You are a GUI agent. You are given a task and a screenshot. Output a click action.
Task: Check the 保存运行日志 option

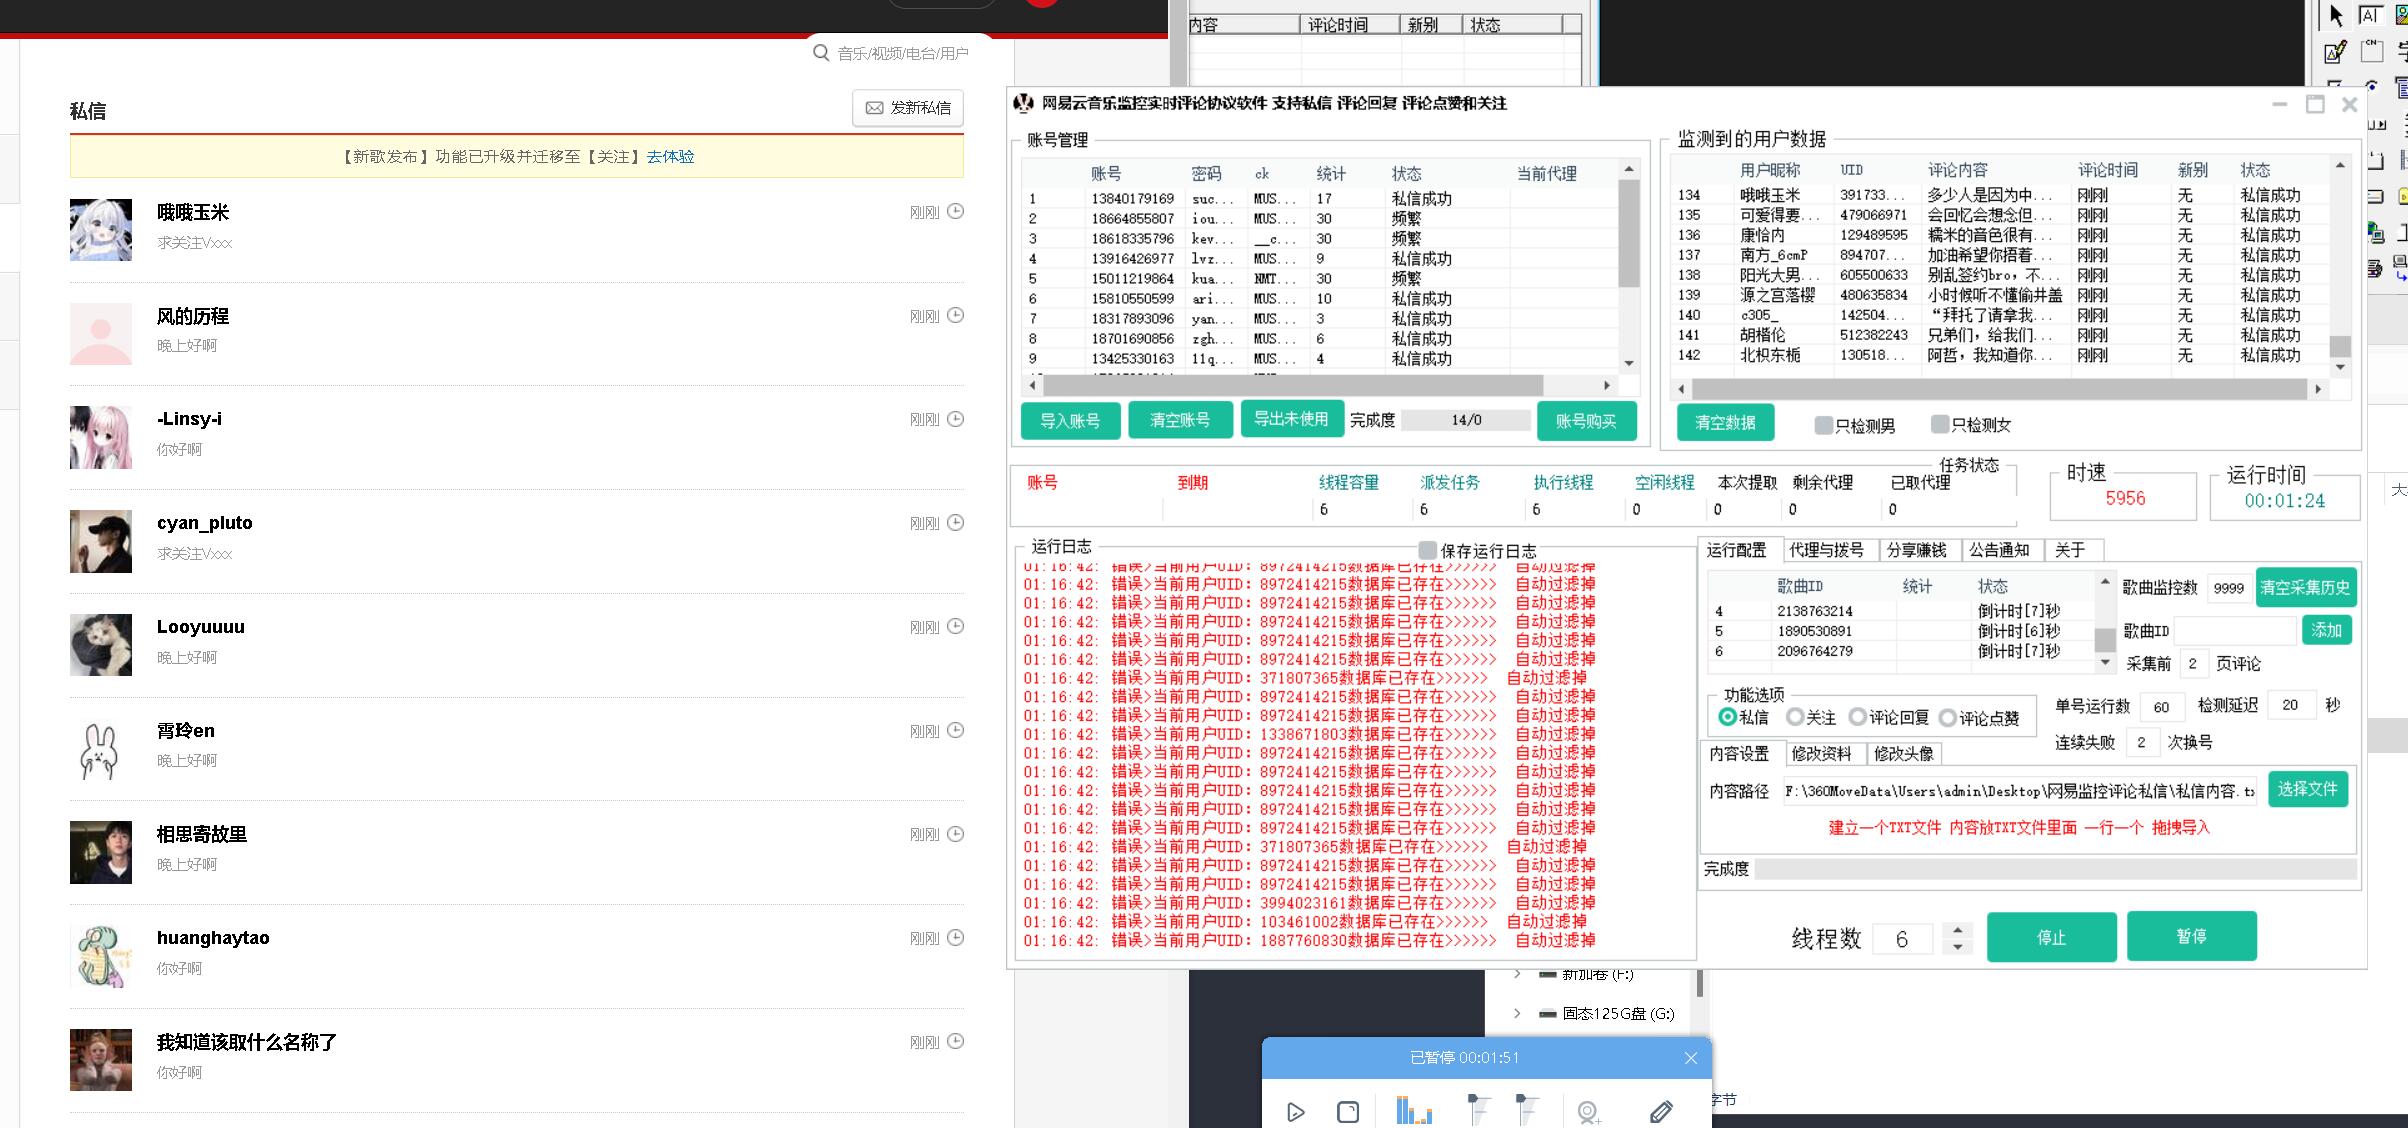pos(1427,550)
